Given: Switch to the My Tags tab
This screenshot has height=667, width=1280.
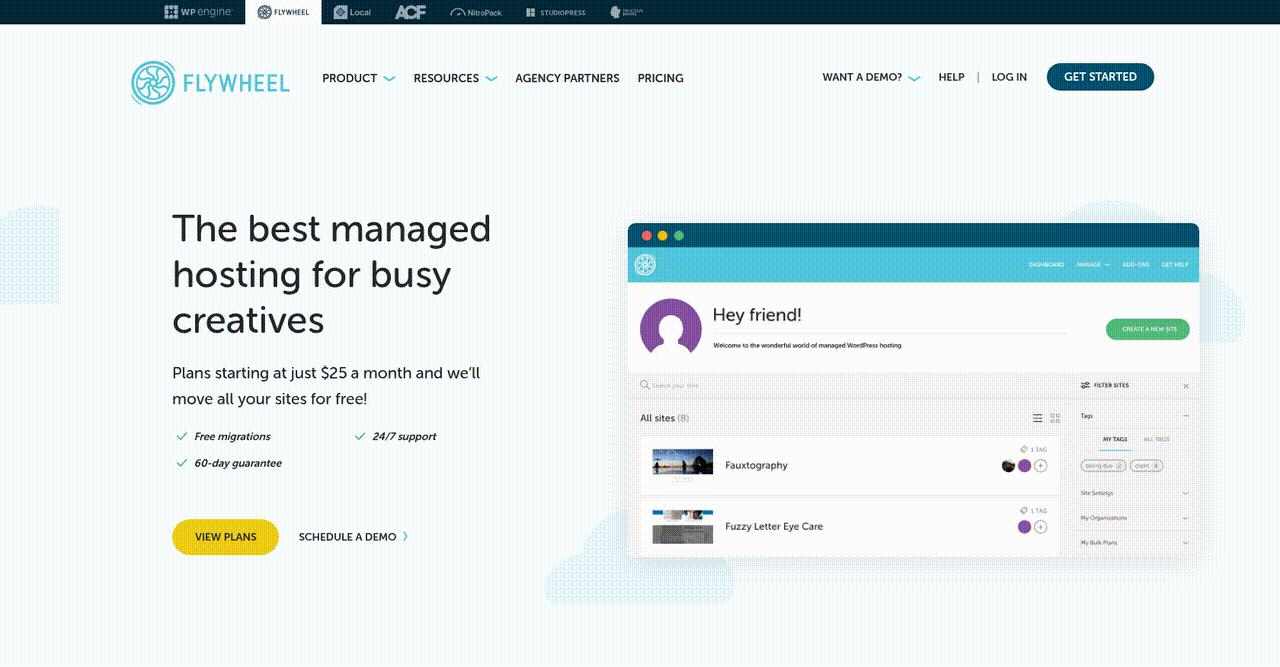Looking at the screenshot, I should tap(1115, 439).
